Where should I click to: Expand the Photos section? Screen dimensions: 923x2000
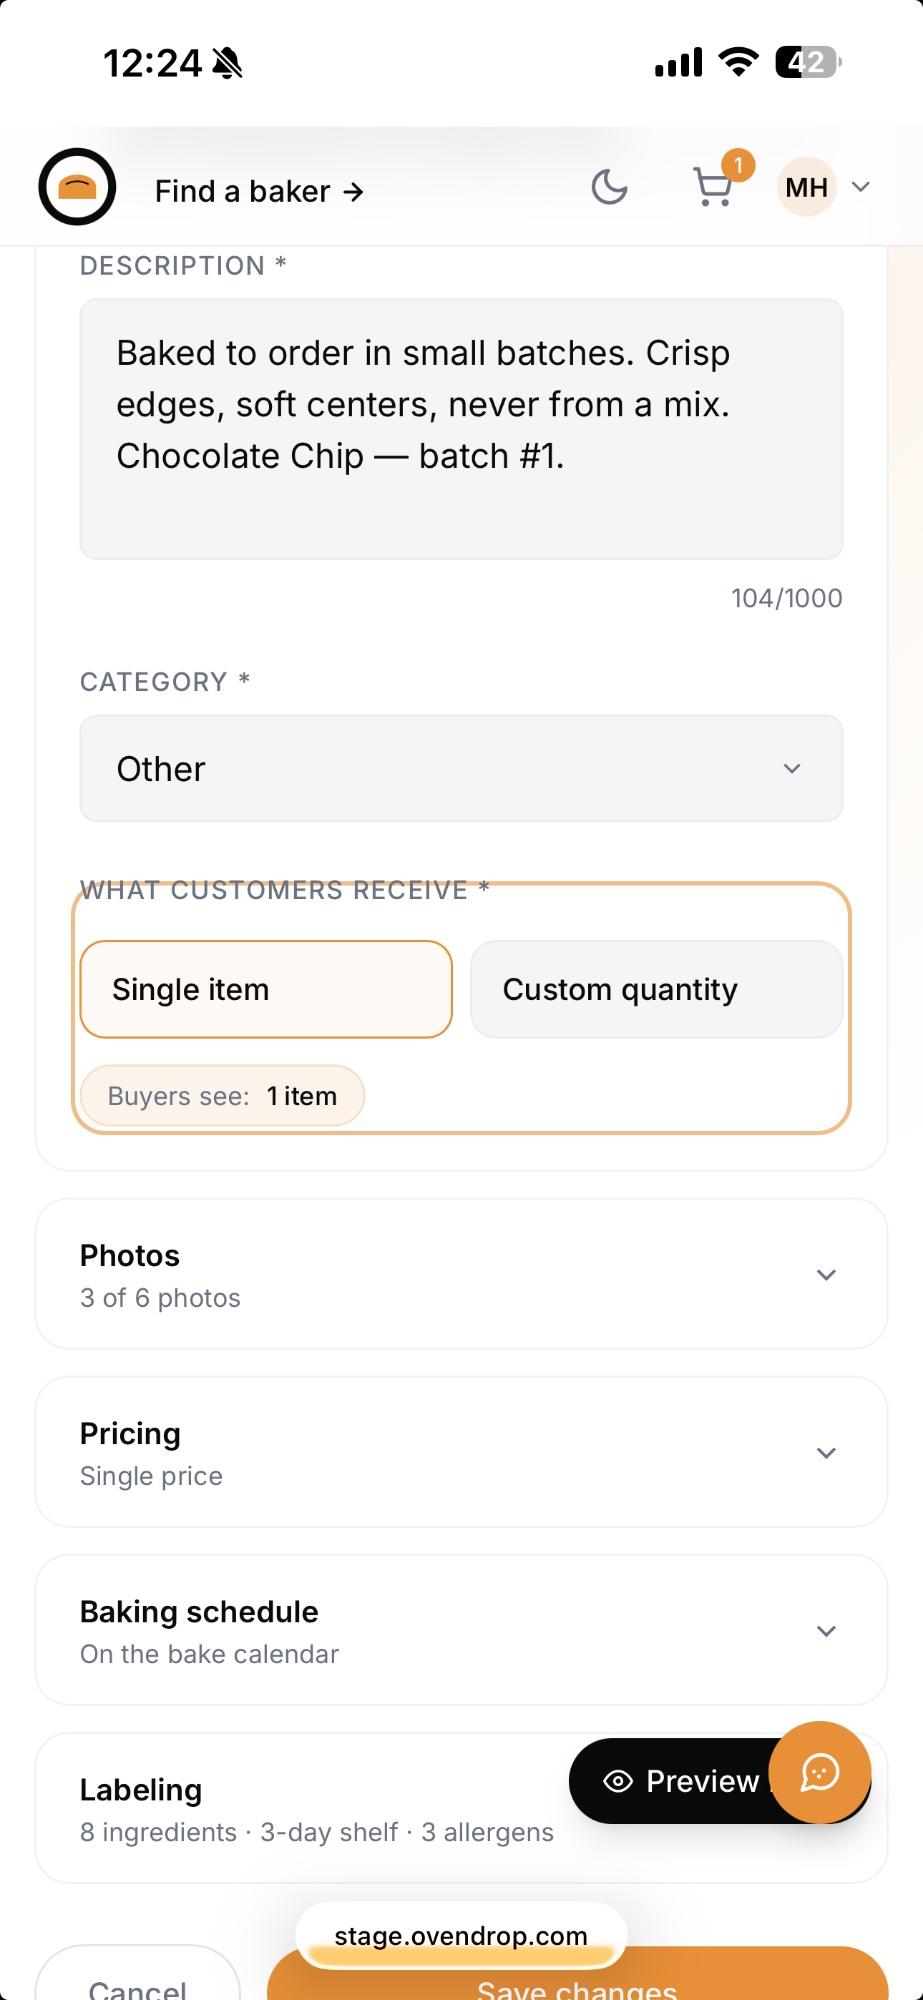pyautogui.click(x=461, y=1274)
